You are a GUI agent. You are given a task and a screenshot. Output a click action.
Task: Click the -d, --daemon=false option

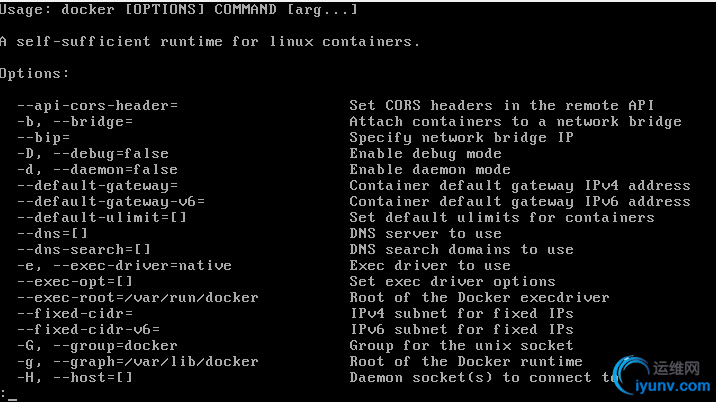coord(97,169)
